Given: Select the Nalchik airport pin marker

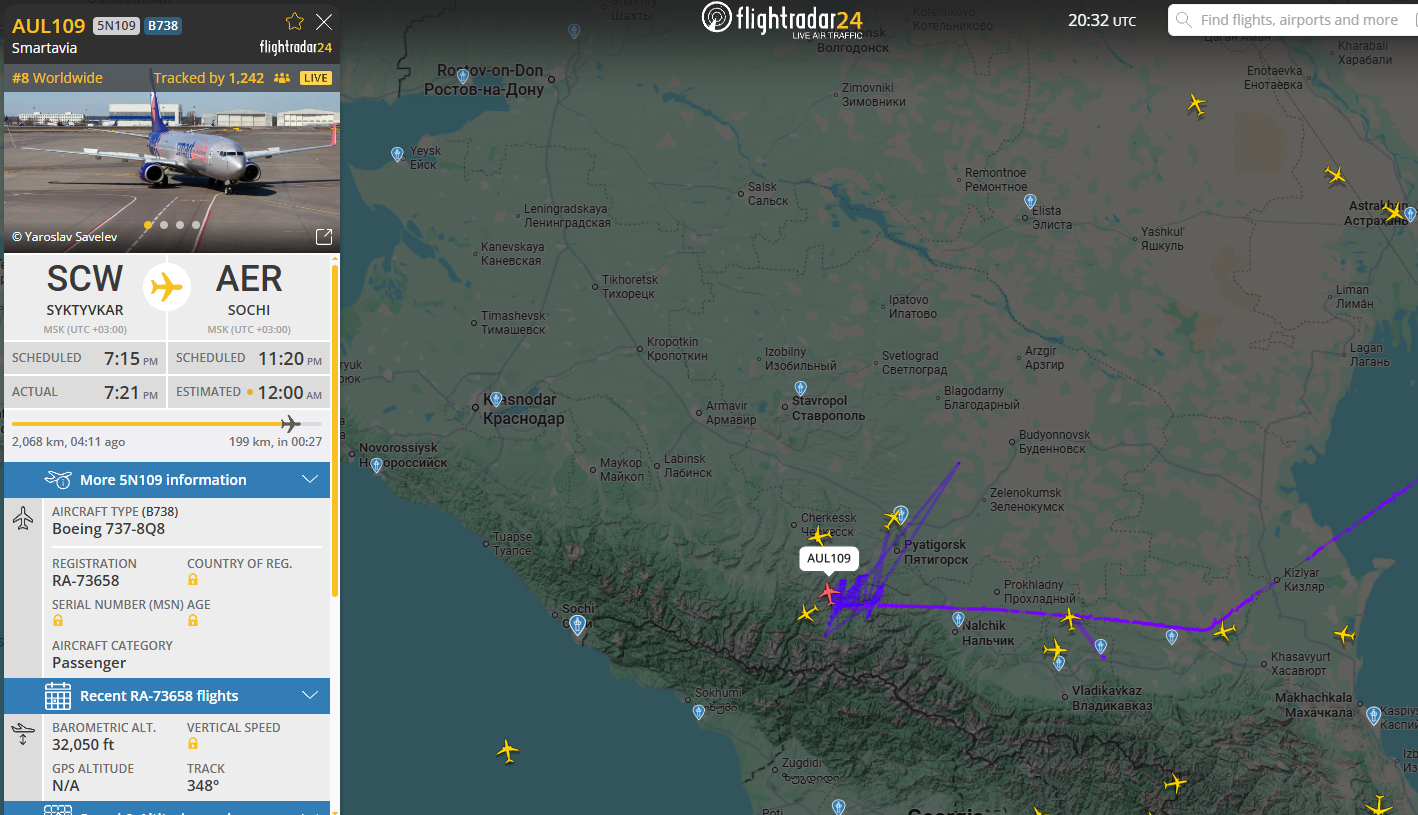Looking at the screenshot, I should point(958,620).
